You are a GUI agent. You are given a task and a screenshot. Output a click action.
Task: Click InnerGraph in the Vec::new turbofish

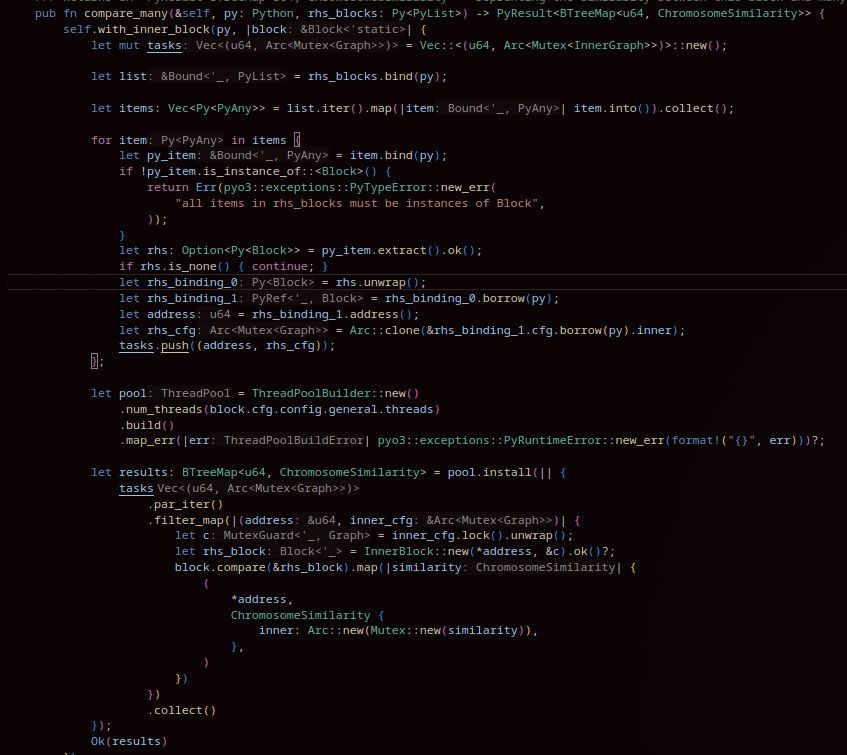(x=609, y=45)
